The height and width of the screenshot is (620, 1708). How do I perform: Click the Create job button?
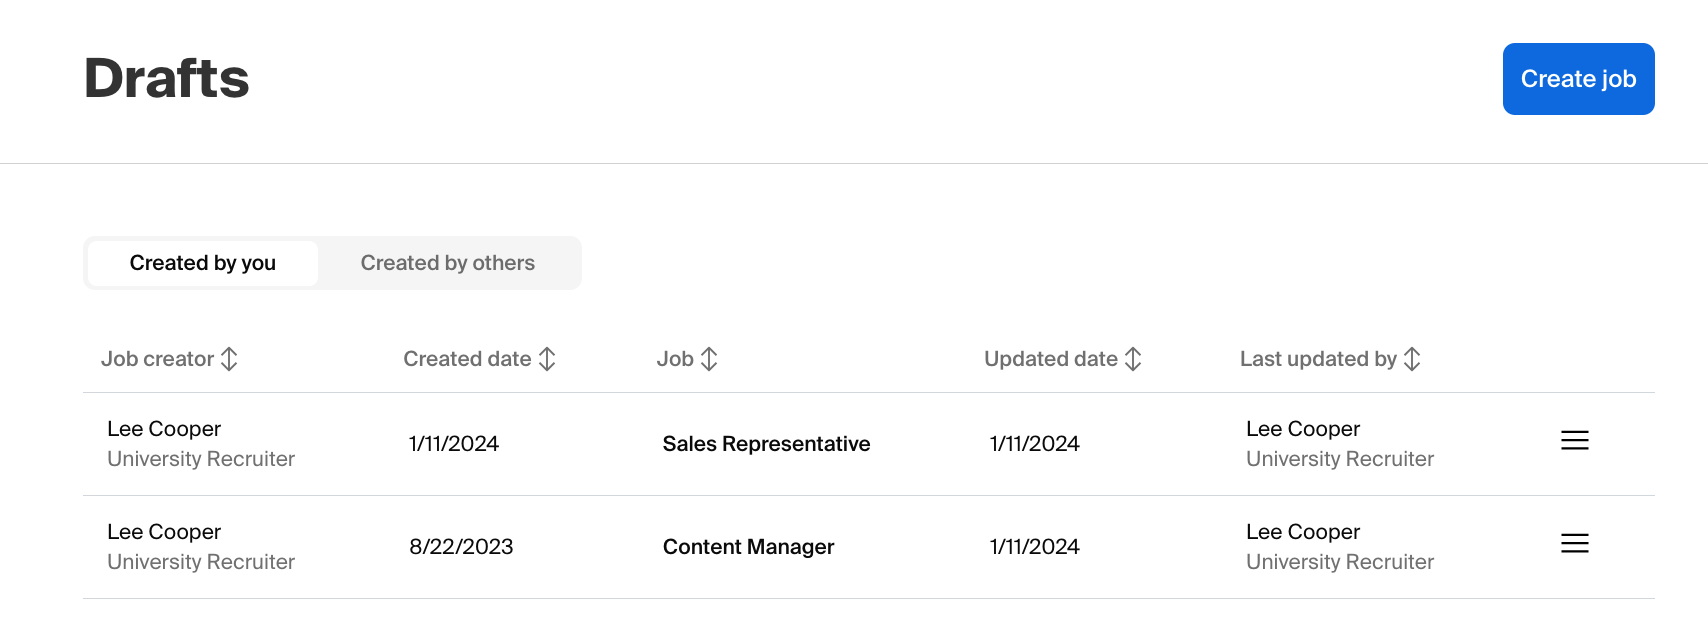click(x=1578, y=79)
